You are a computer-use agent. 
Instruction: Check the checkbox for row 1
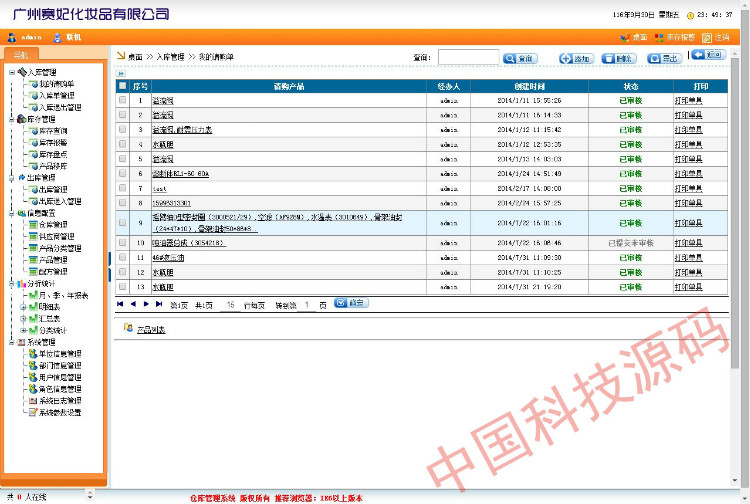point(123,101)
